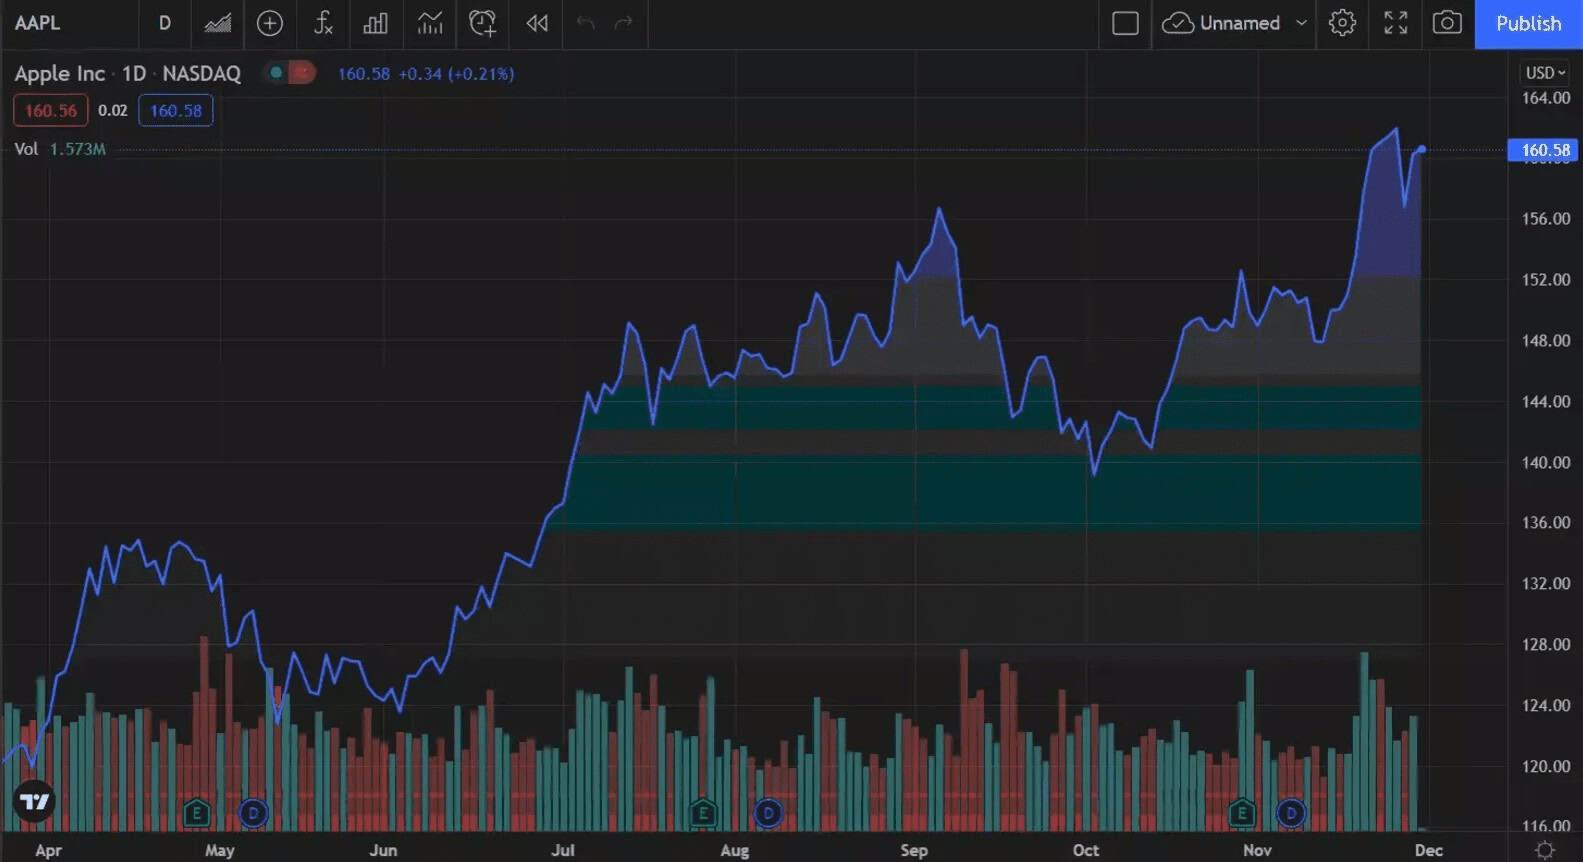Open price scale settings gear at bottom right
Viewport: 1583px width, 862px height.
1545,850
